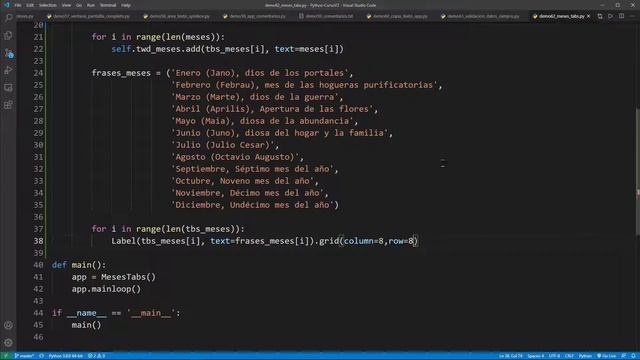640x360 pixels.
Task: Click 'Diciembre, Undécimo mes del año' string
Action: 253,205
